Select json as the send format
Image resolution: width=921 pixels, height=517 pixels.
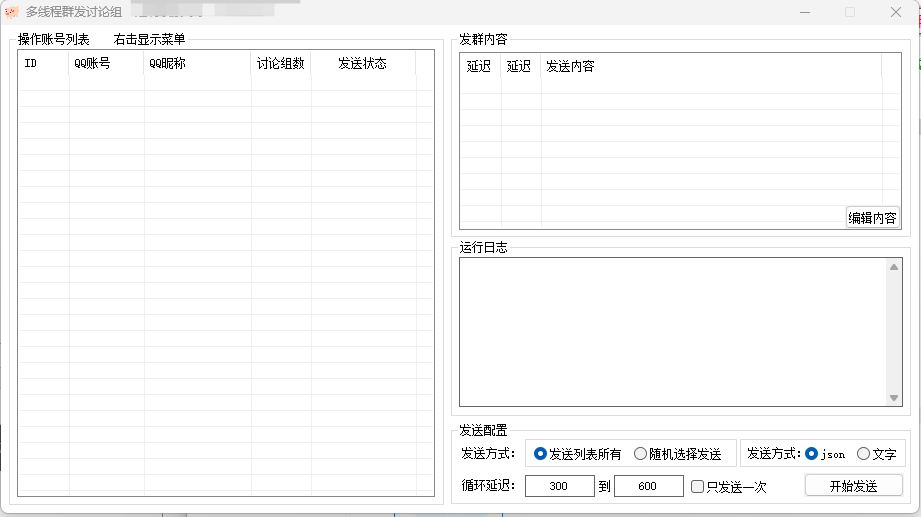click(x=812, y=454)
